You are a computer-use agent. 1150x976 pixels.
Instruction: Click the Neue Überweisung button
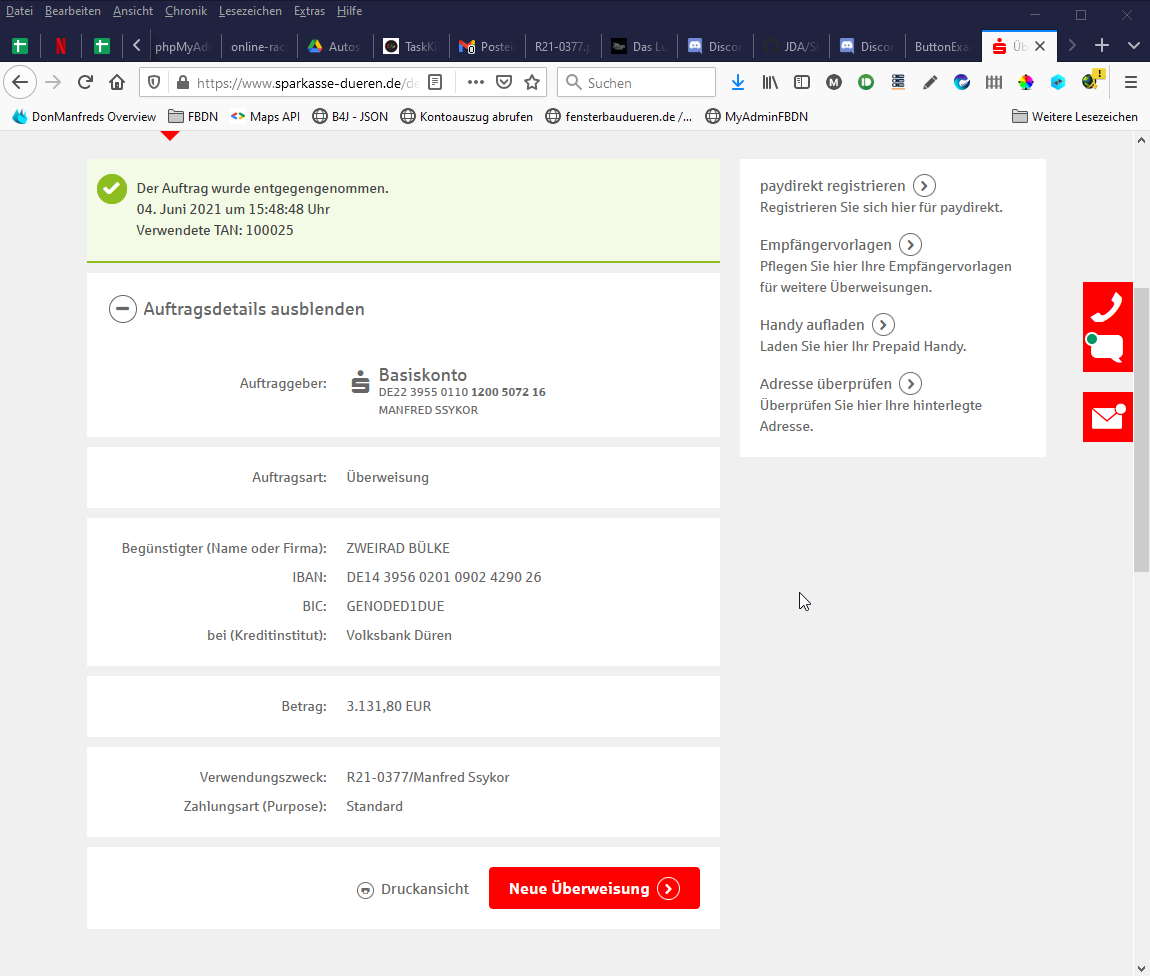tap(594, 889)
